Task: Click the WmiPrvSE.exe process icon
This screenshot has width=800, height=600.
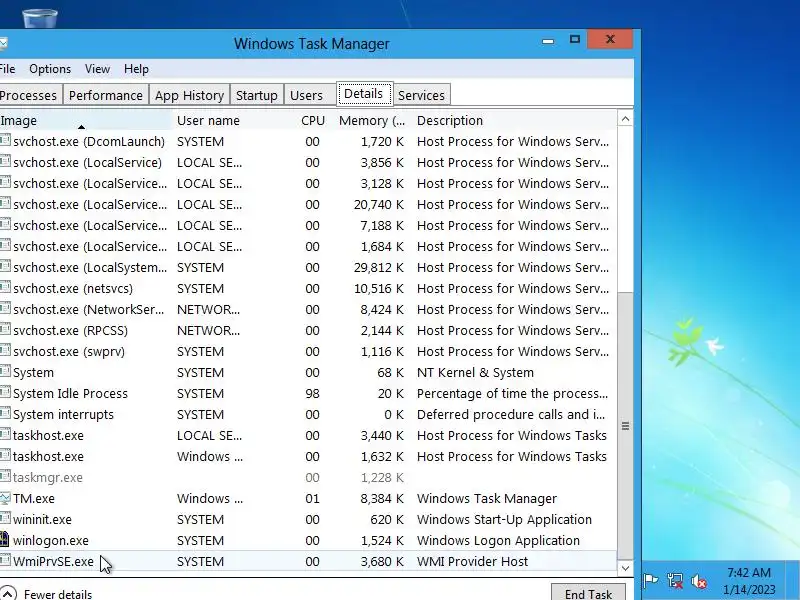Action: point(5,561)
